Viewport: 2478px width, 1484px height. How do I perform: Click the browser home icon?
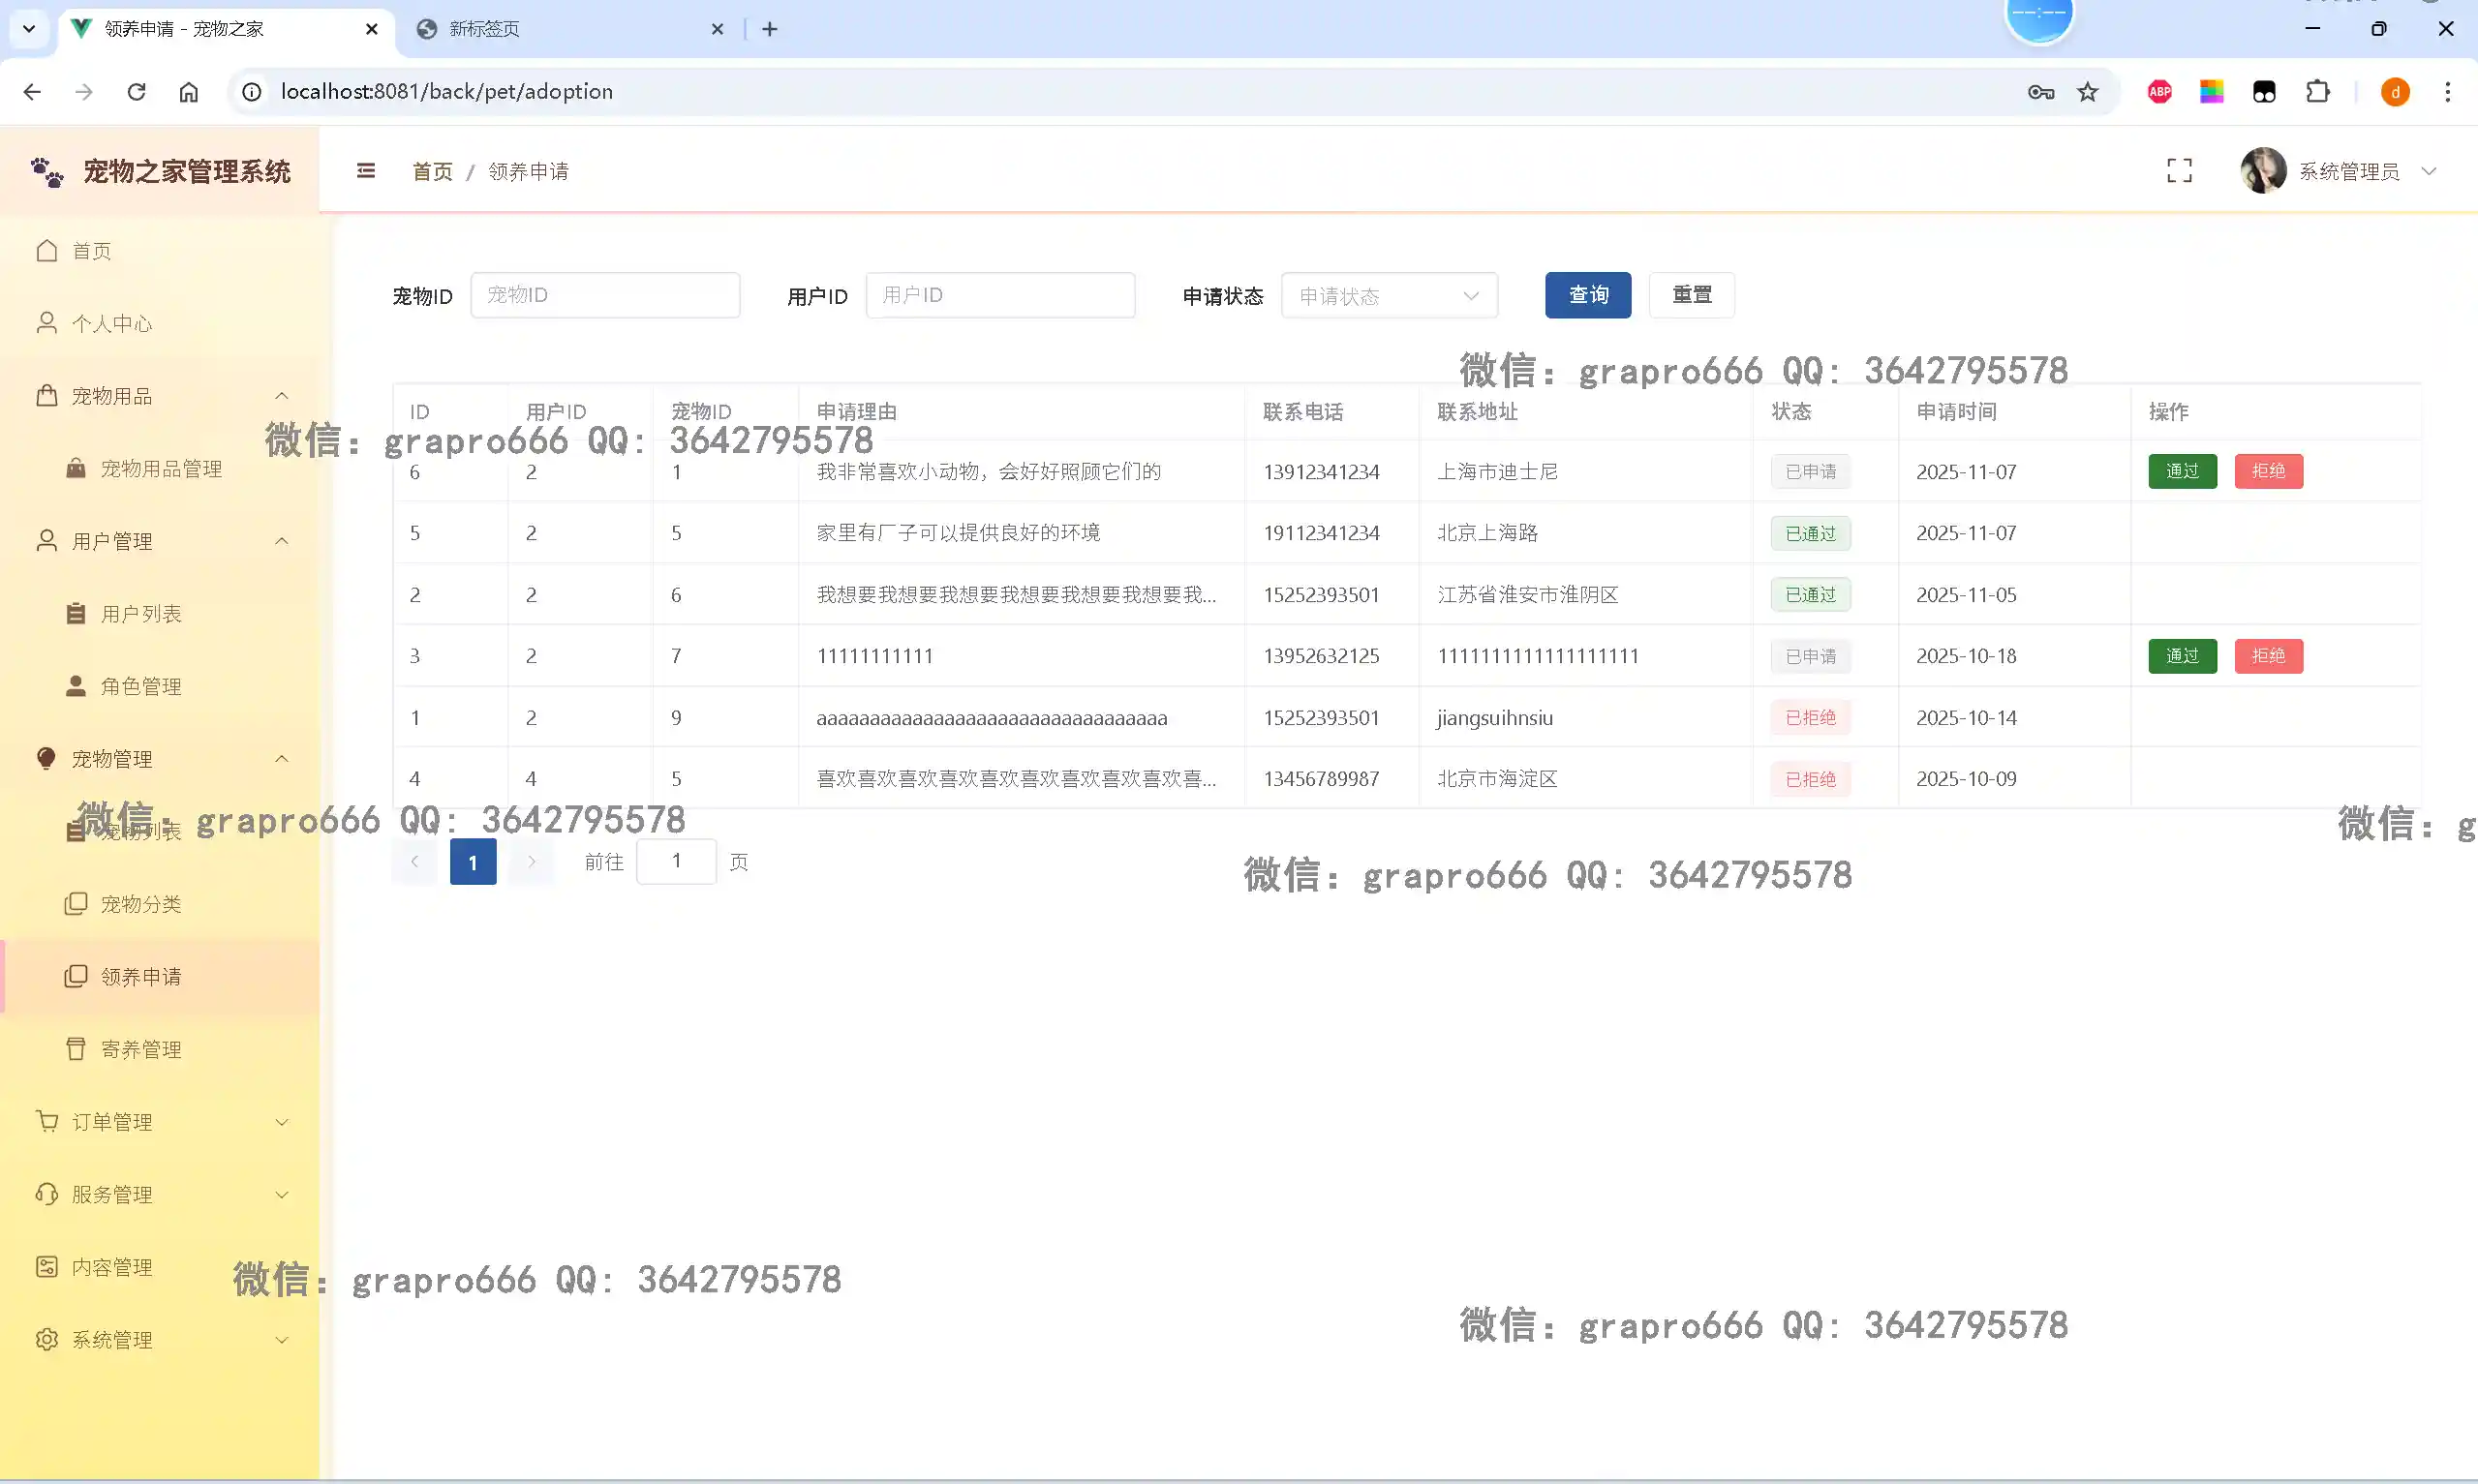pos(189,92)
